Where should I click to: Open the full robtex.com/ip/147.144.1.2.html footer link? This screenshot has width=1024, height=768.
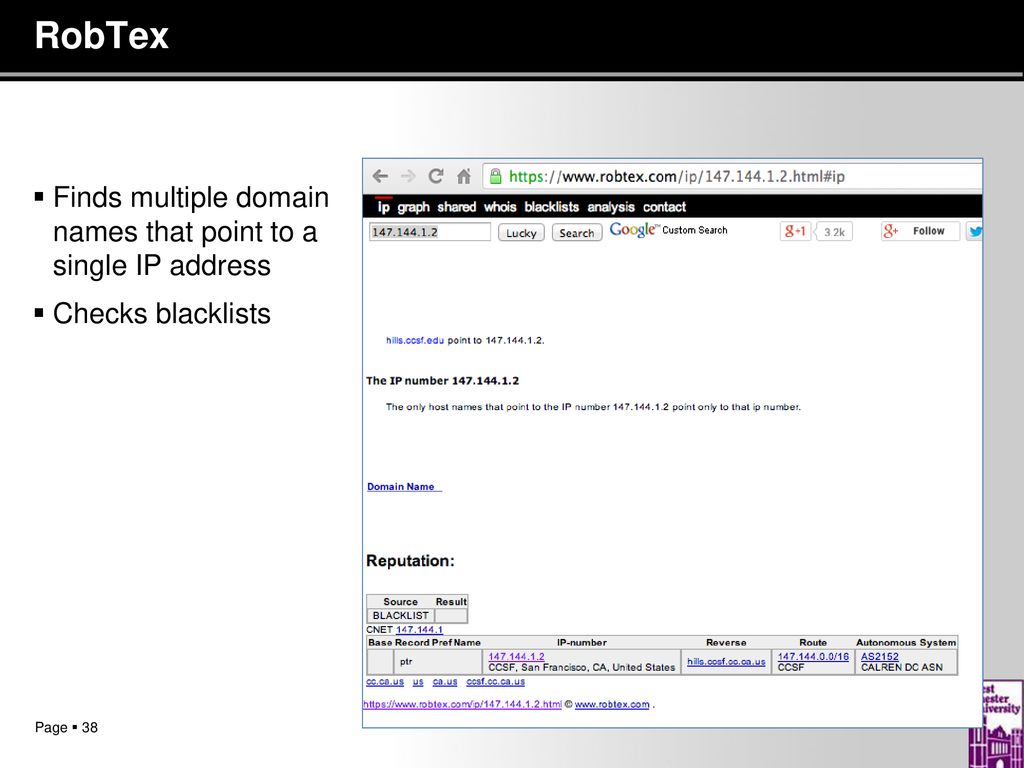tap(462, 704)
